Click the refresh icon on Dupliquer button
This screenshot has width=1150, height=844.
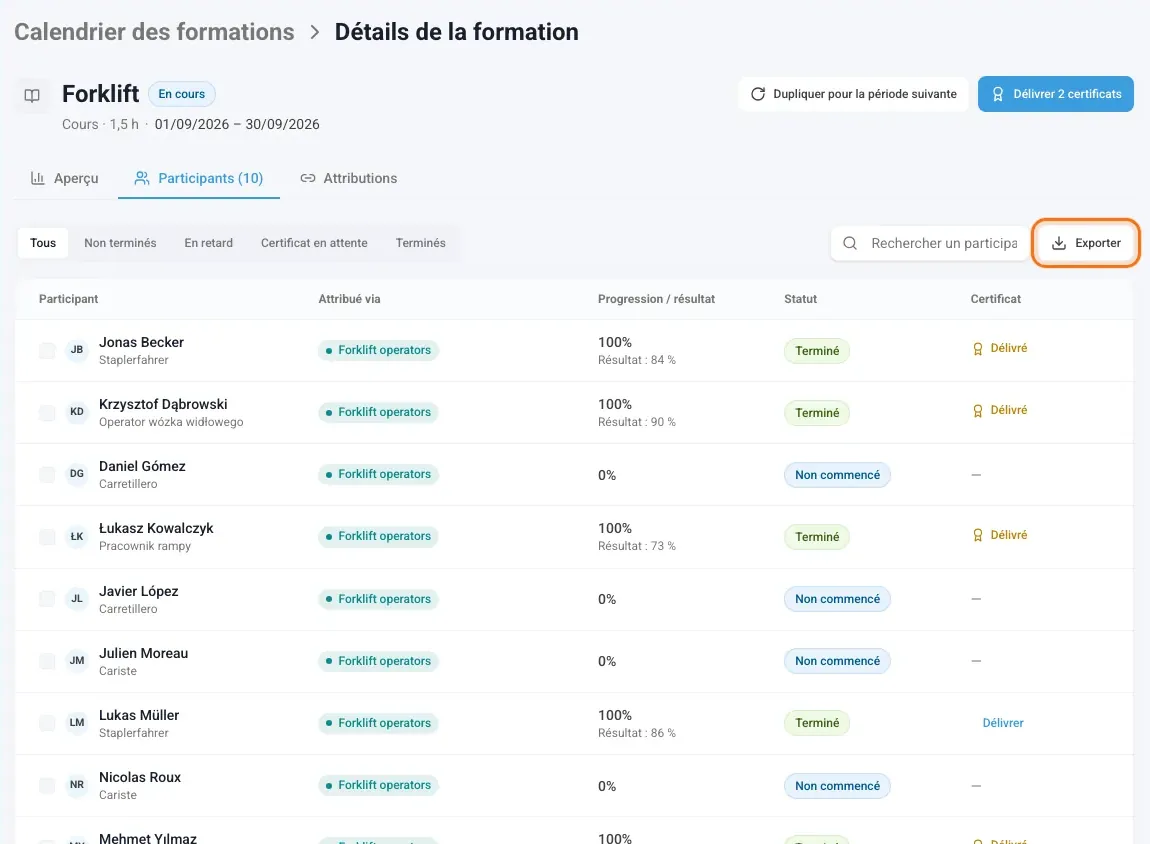758,94
